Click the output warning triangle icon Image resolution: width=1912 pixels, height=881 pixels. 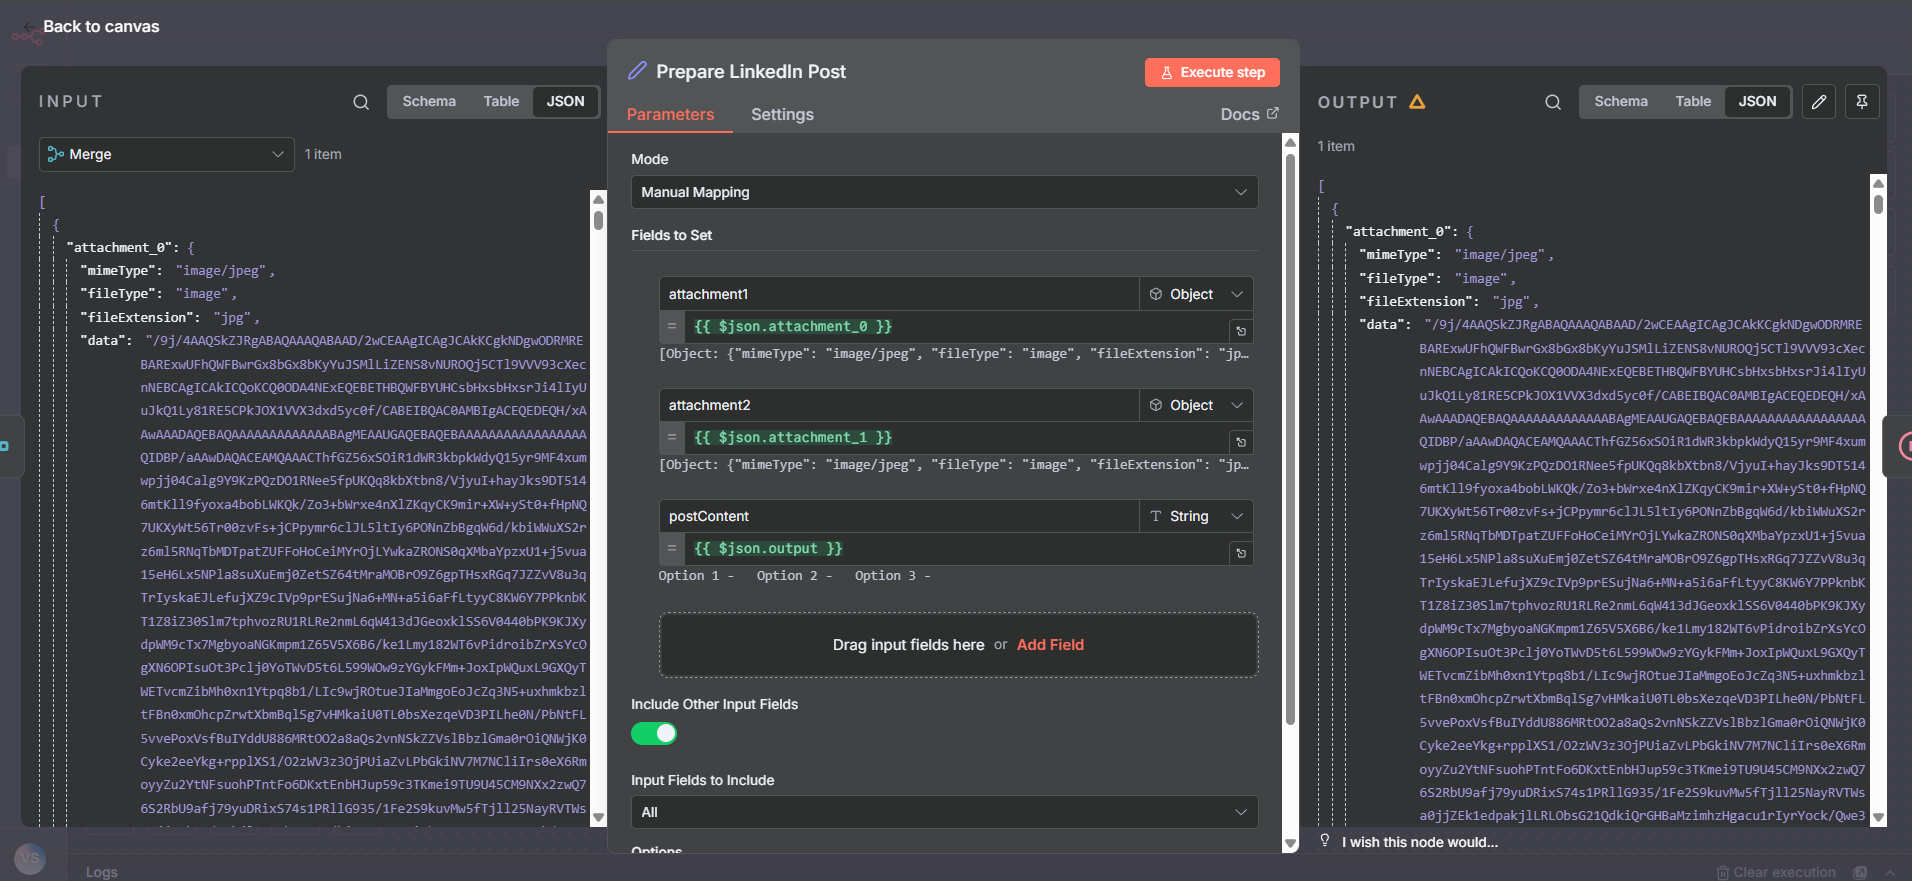[x=1417, y=102]
